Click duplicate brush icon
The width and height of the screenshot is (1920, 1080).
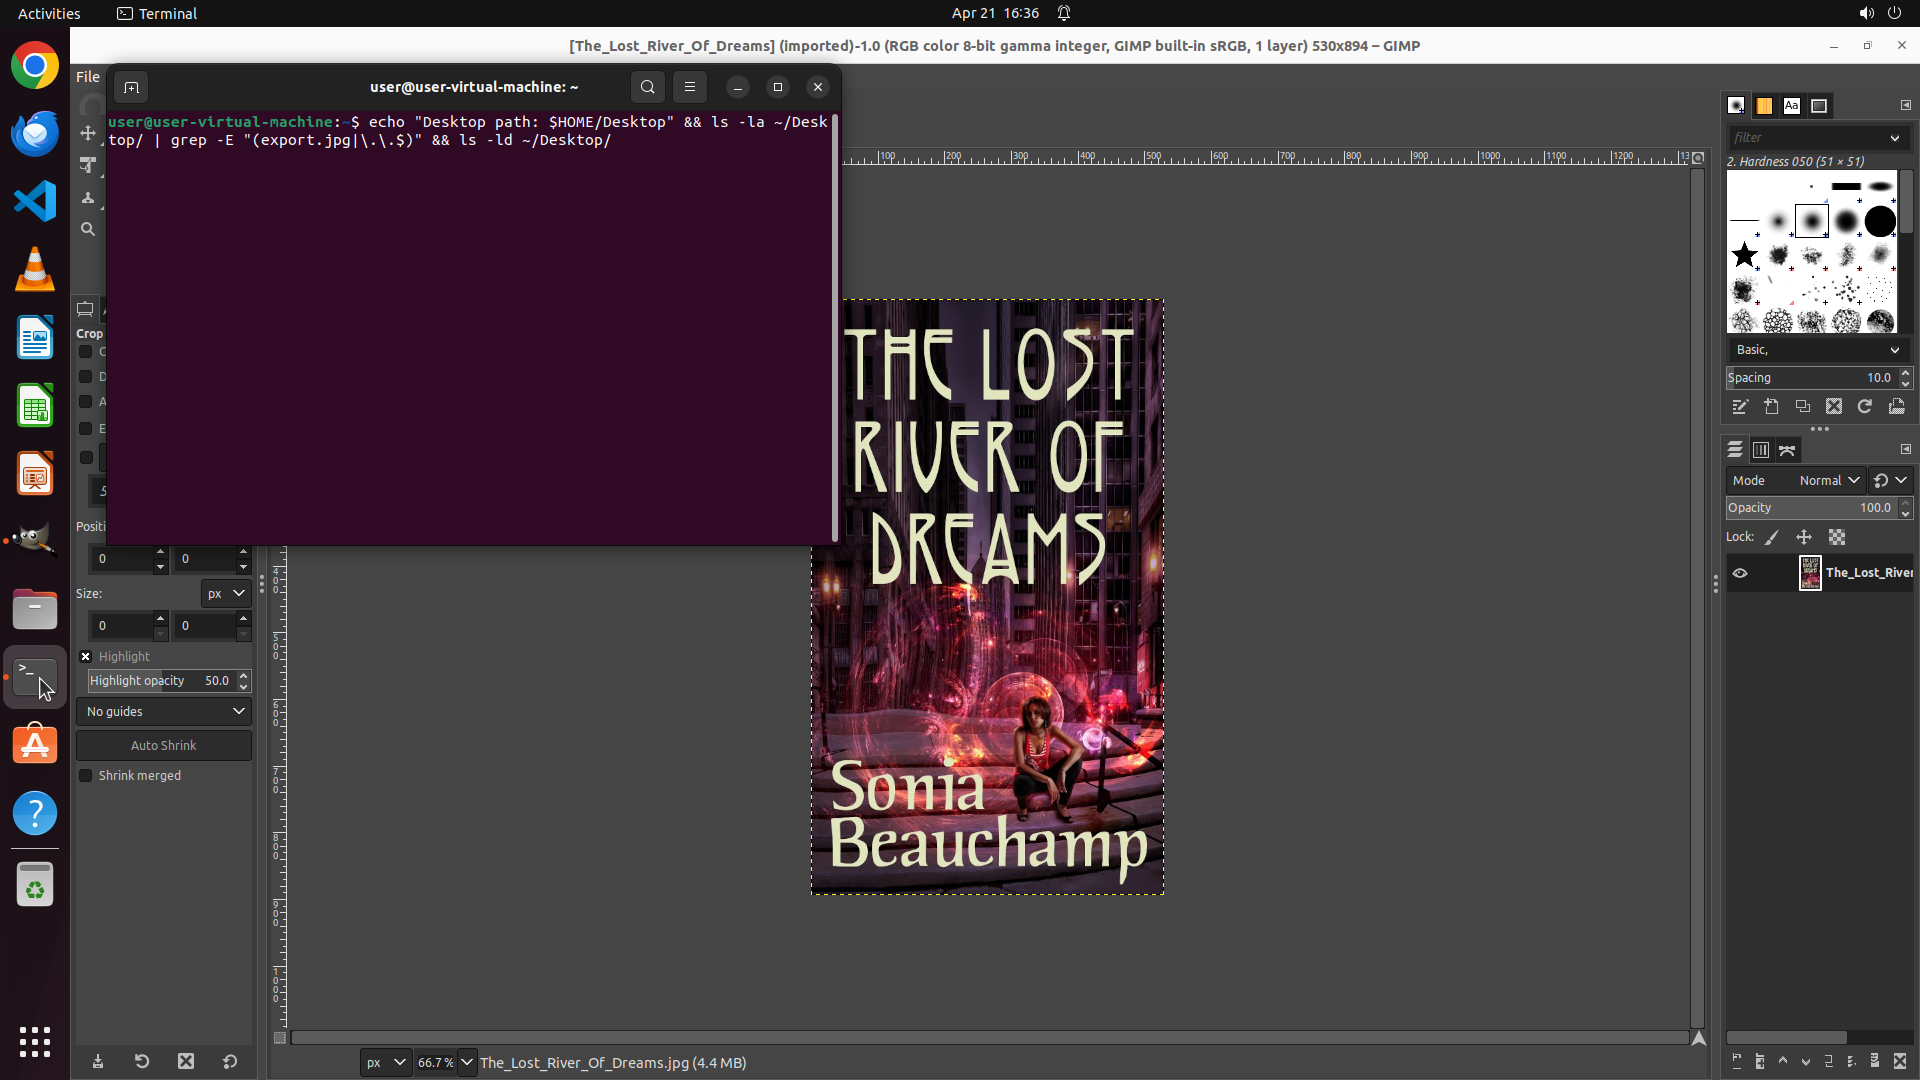pyautogui.click(x=1802, y=407)
